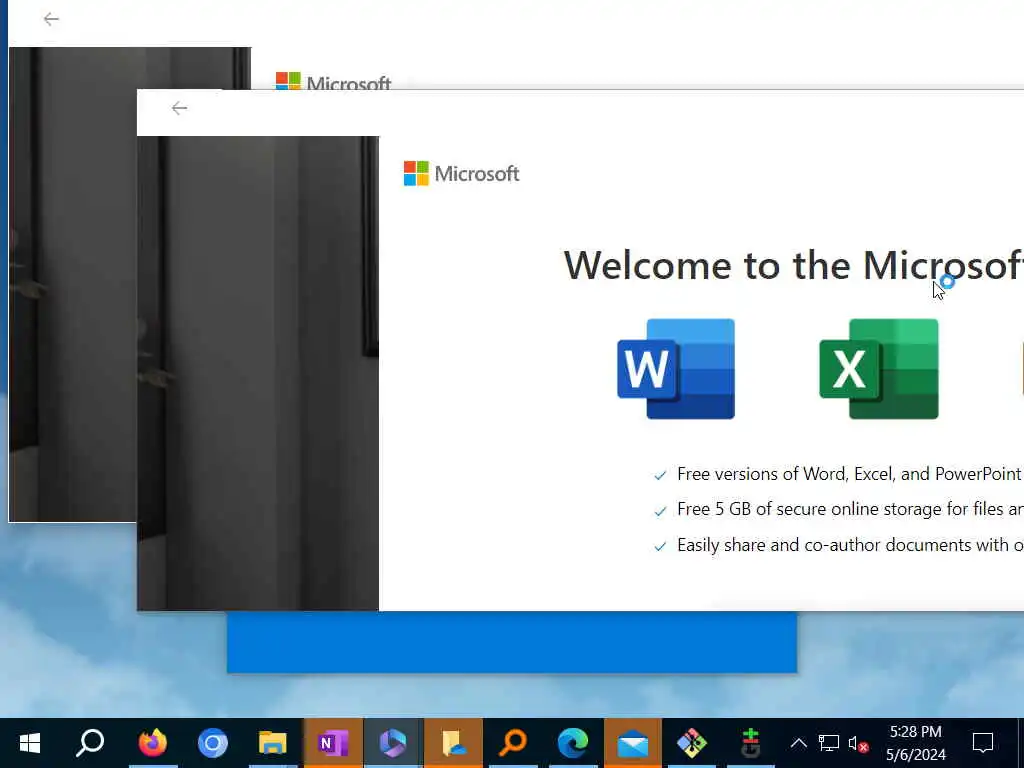The image size is (1024, 768).
Task: Open the clock showing 5:28 PM
Action: point(916,743)
